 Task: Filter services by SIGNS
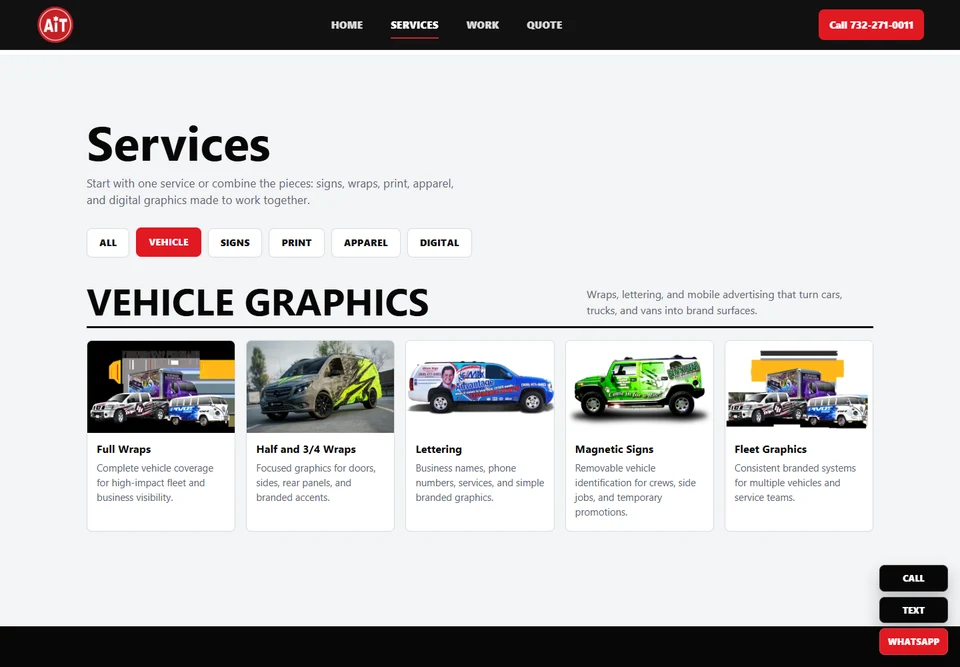[x=235, y=243]
